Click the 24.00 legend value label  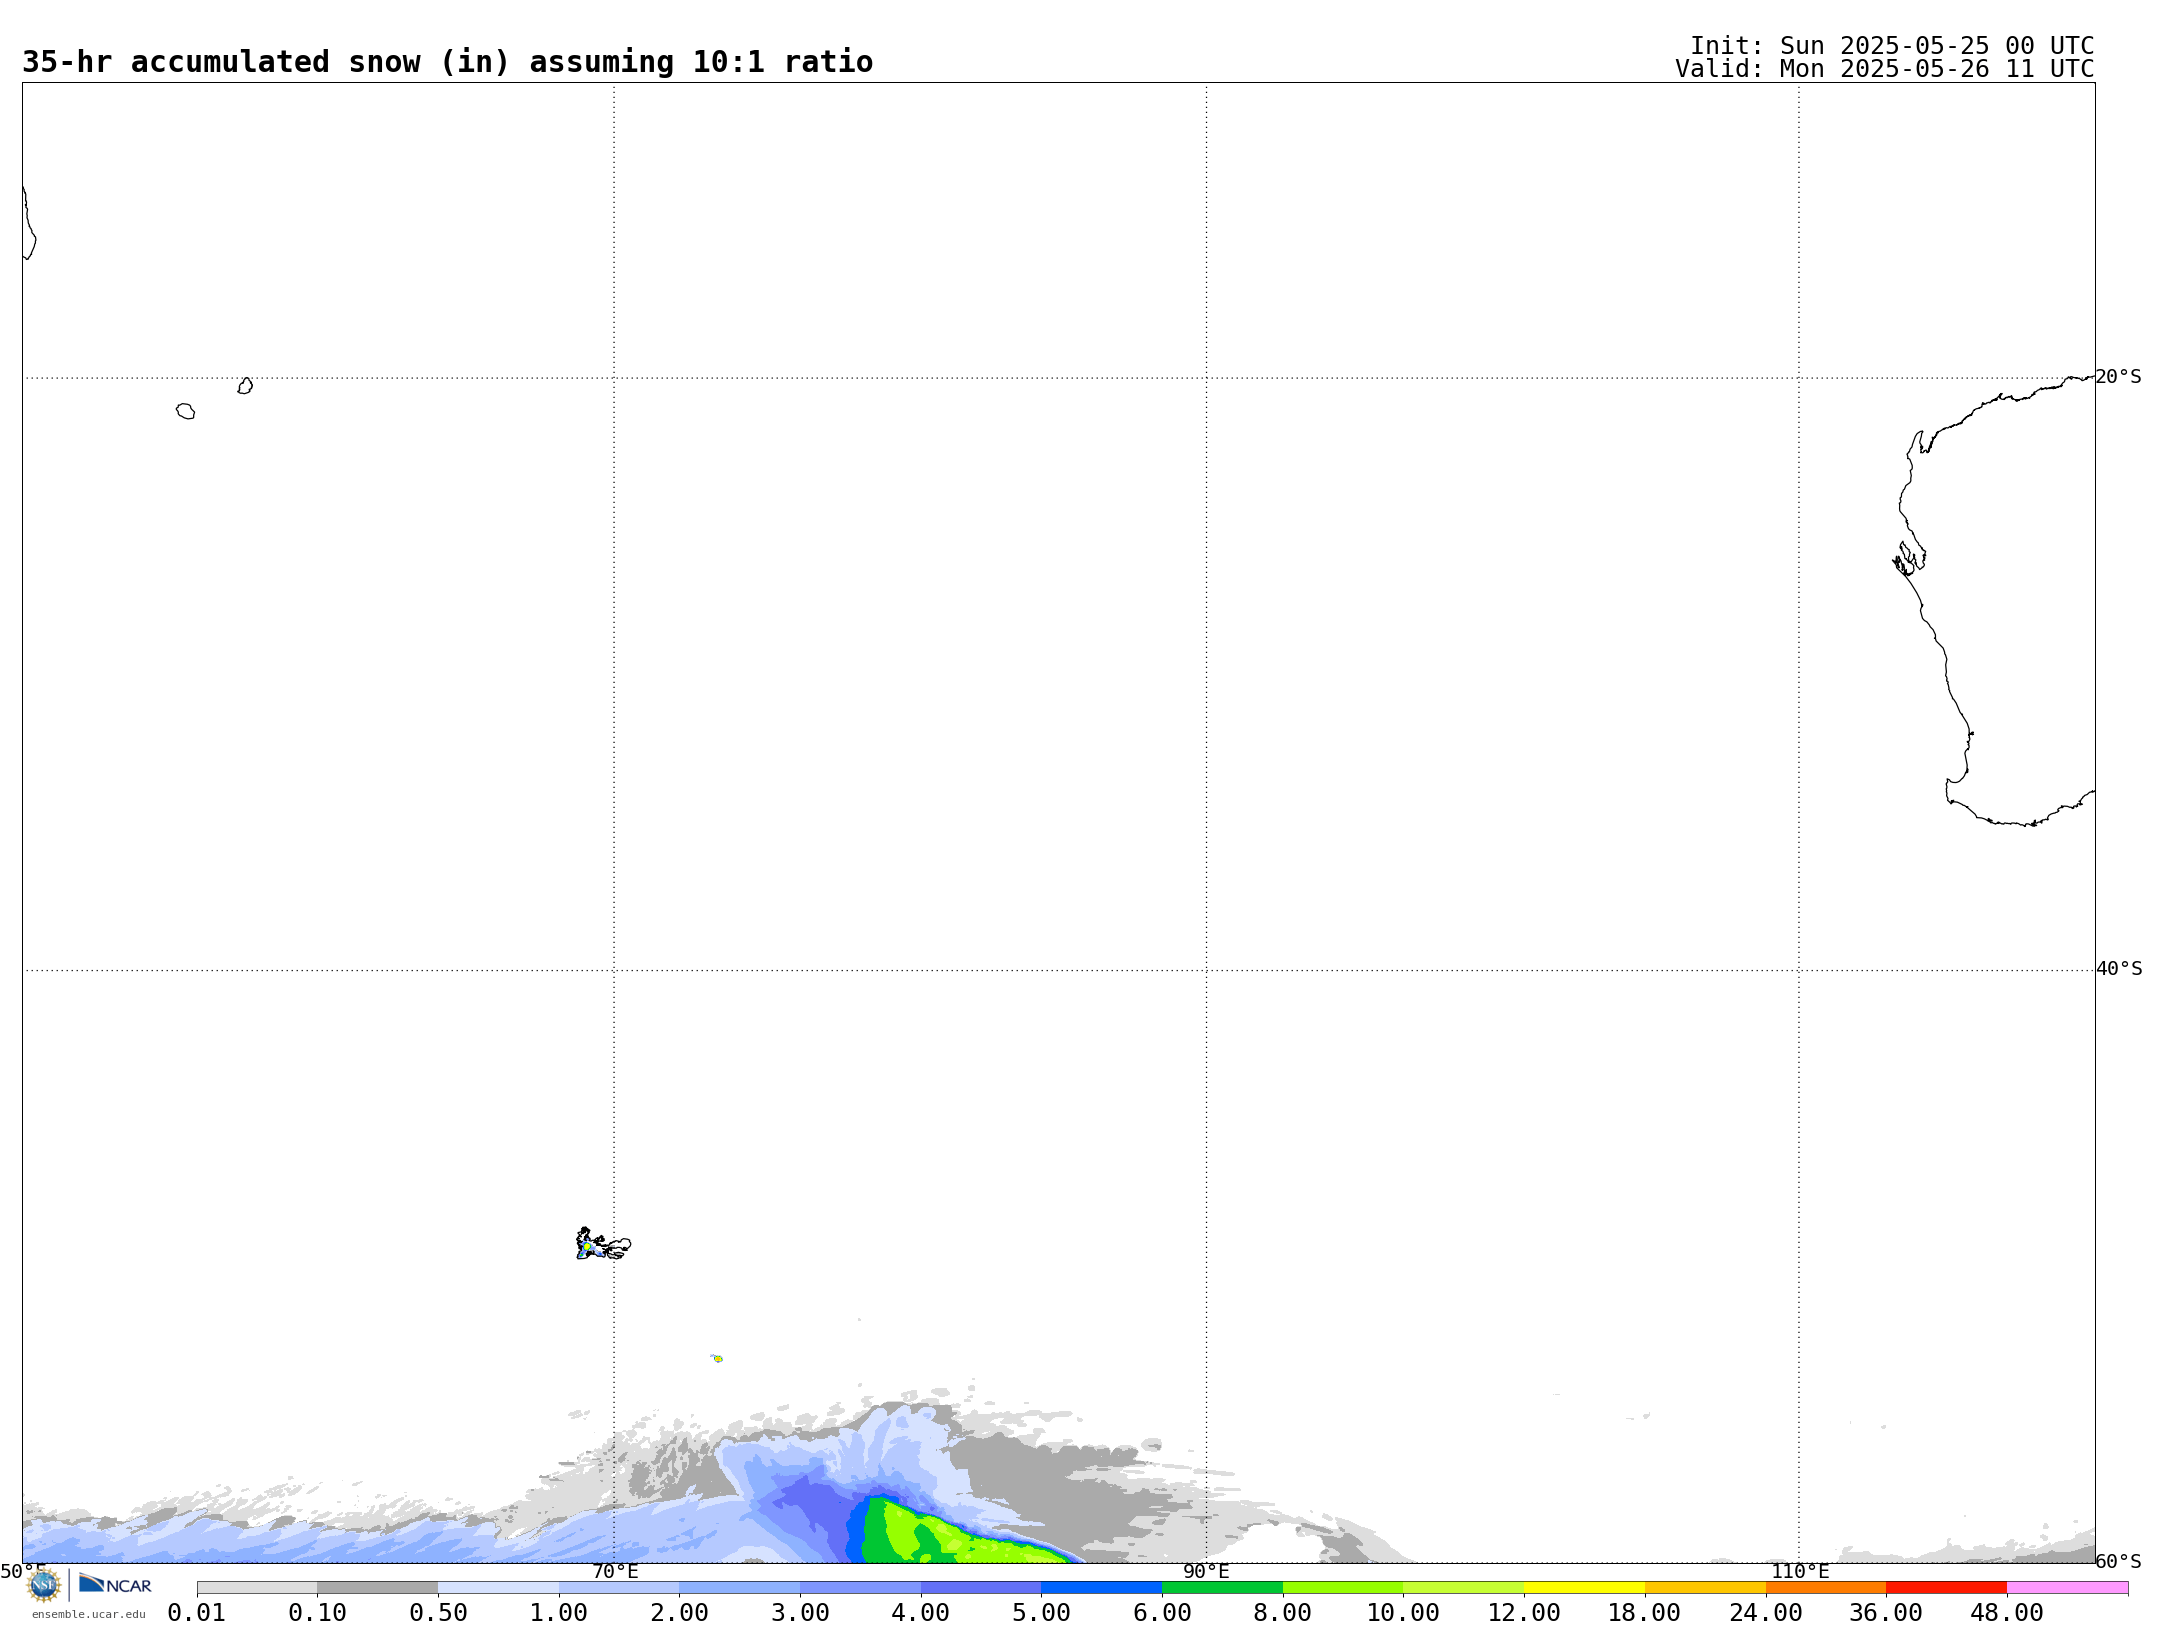coord(1765,1613)
